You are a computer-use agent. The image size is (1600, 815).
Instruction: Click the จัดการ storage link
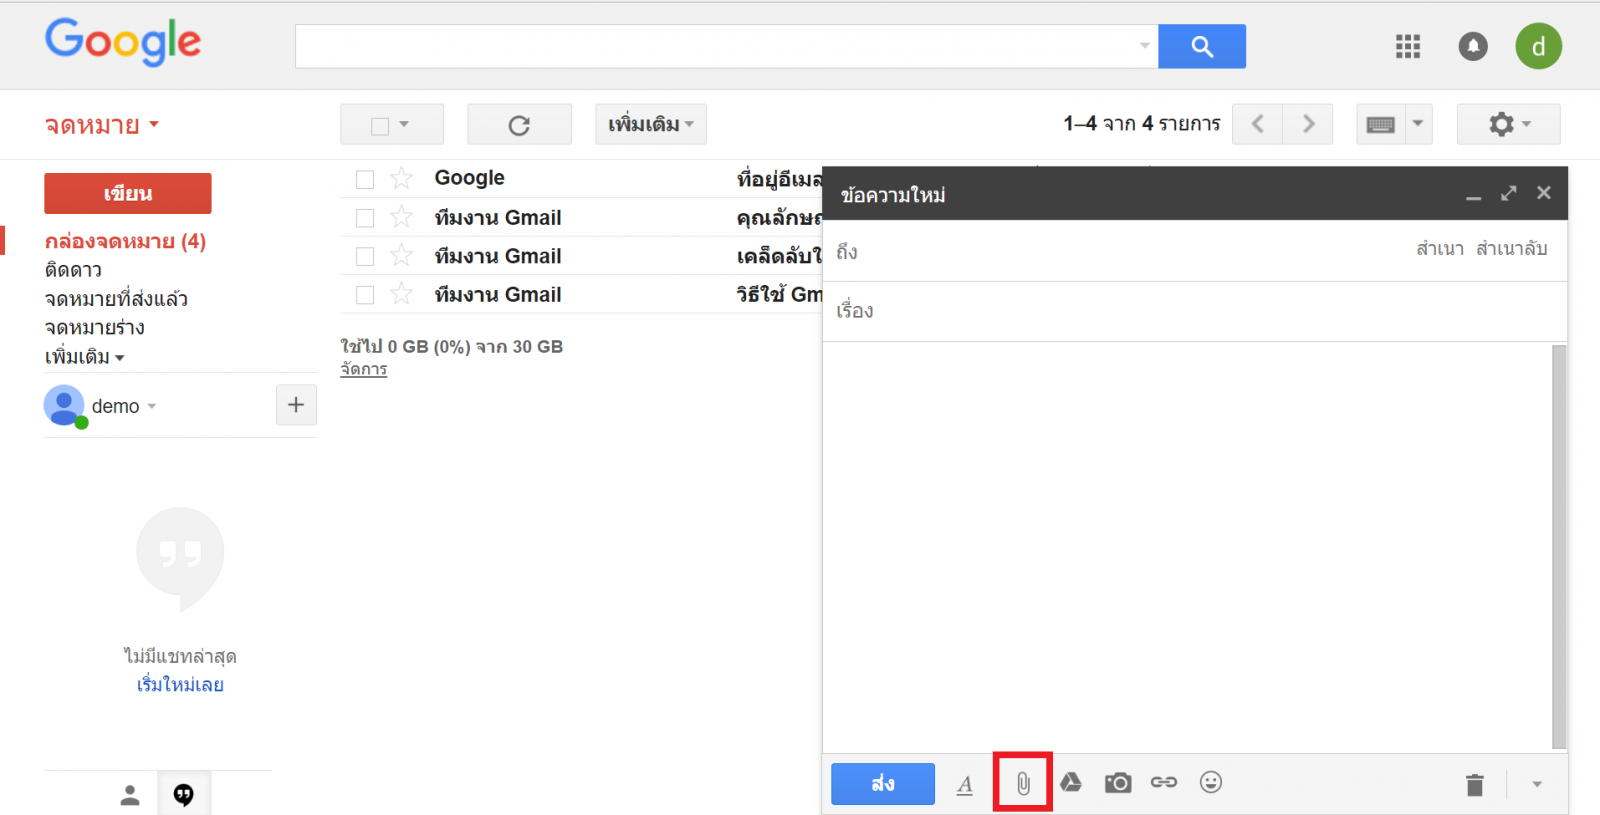point(364,369)
